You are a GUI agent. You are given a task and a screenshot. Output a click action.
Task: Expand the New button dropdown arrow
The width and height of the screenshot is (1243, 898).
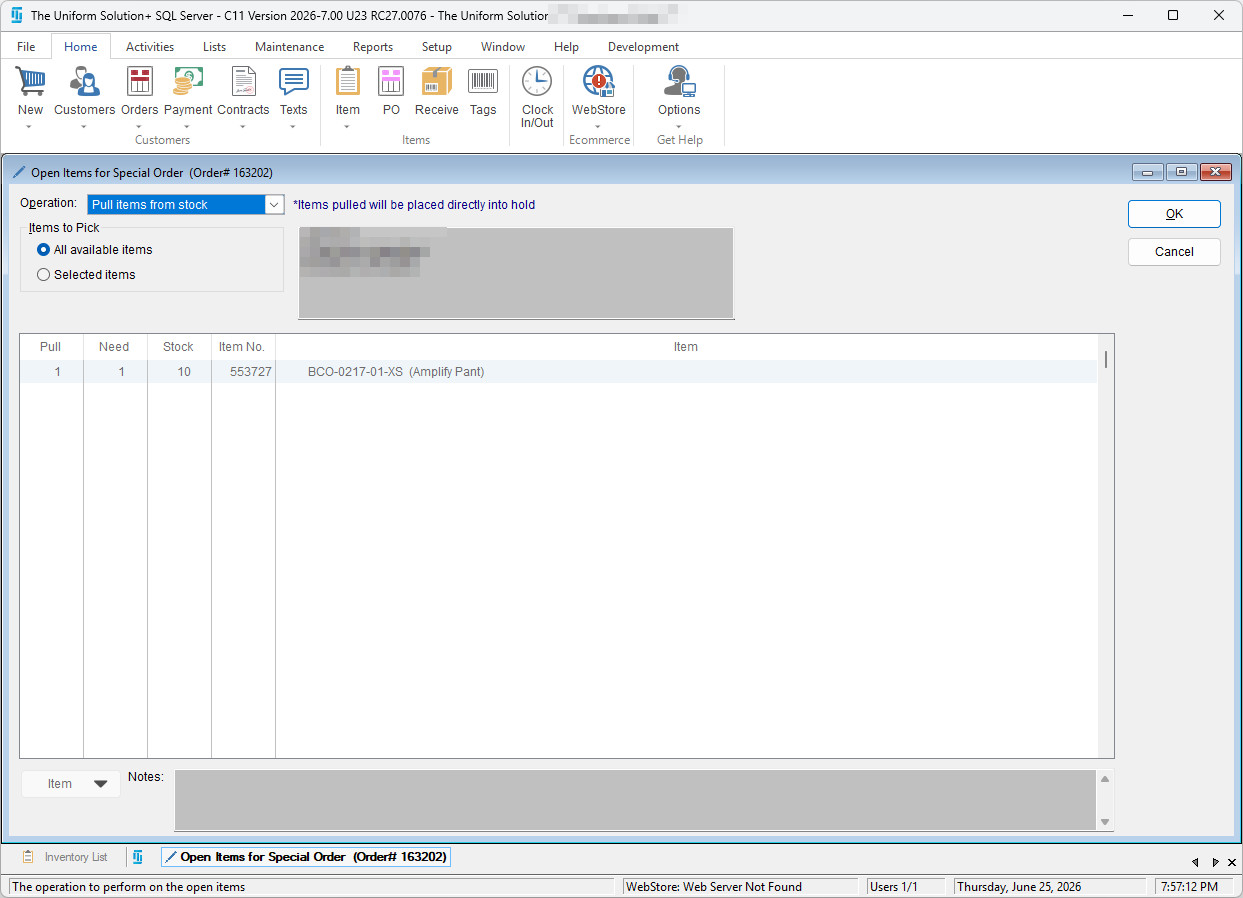coord(30,127)
